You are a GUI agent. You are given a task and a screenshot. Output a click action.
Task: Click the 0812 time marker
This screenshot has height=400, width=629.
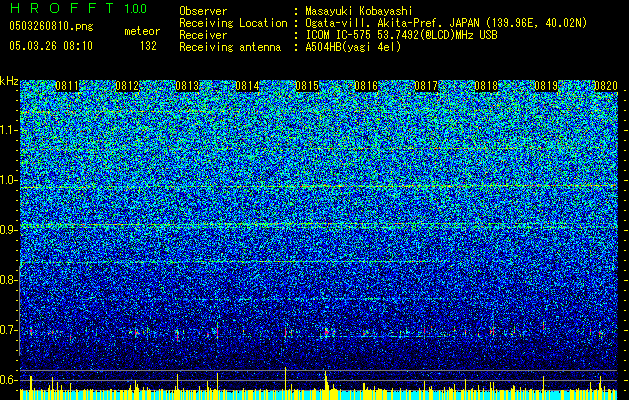click(x=127, y=86)
